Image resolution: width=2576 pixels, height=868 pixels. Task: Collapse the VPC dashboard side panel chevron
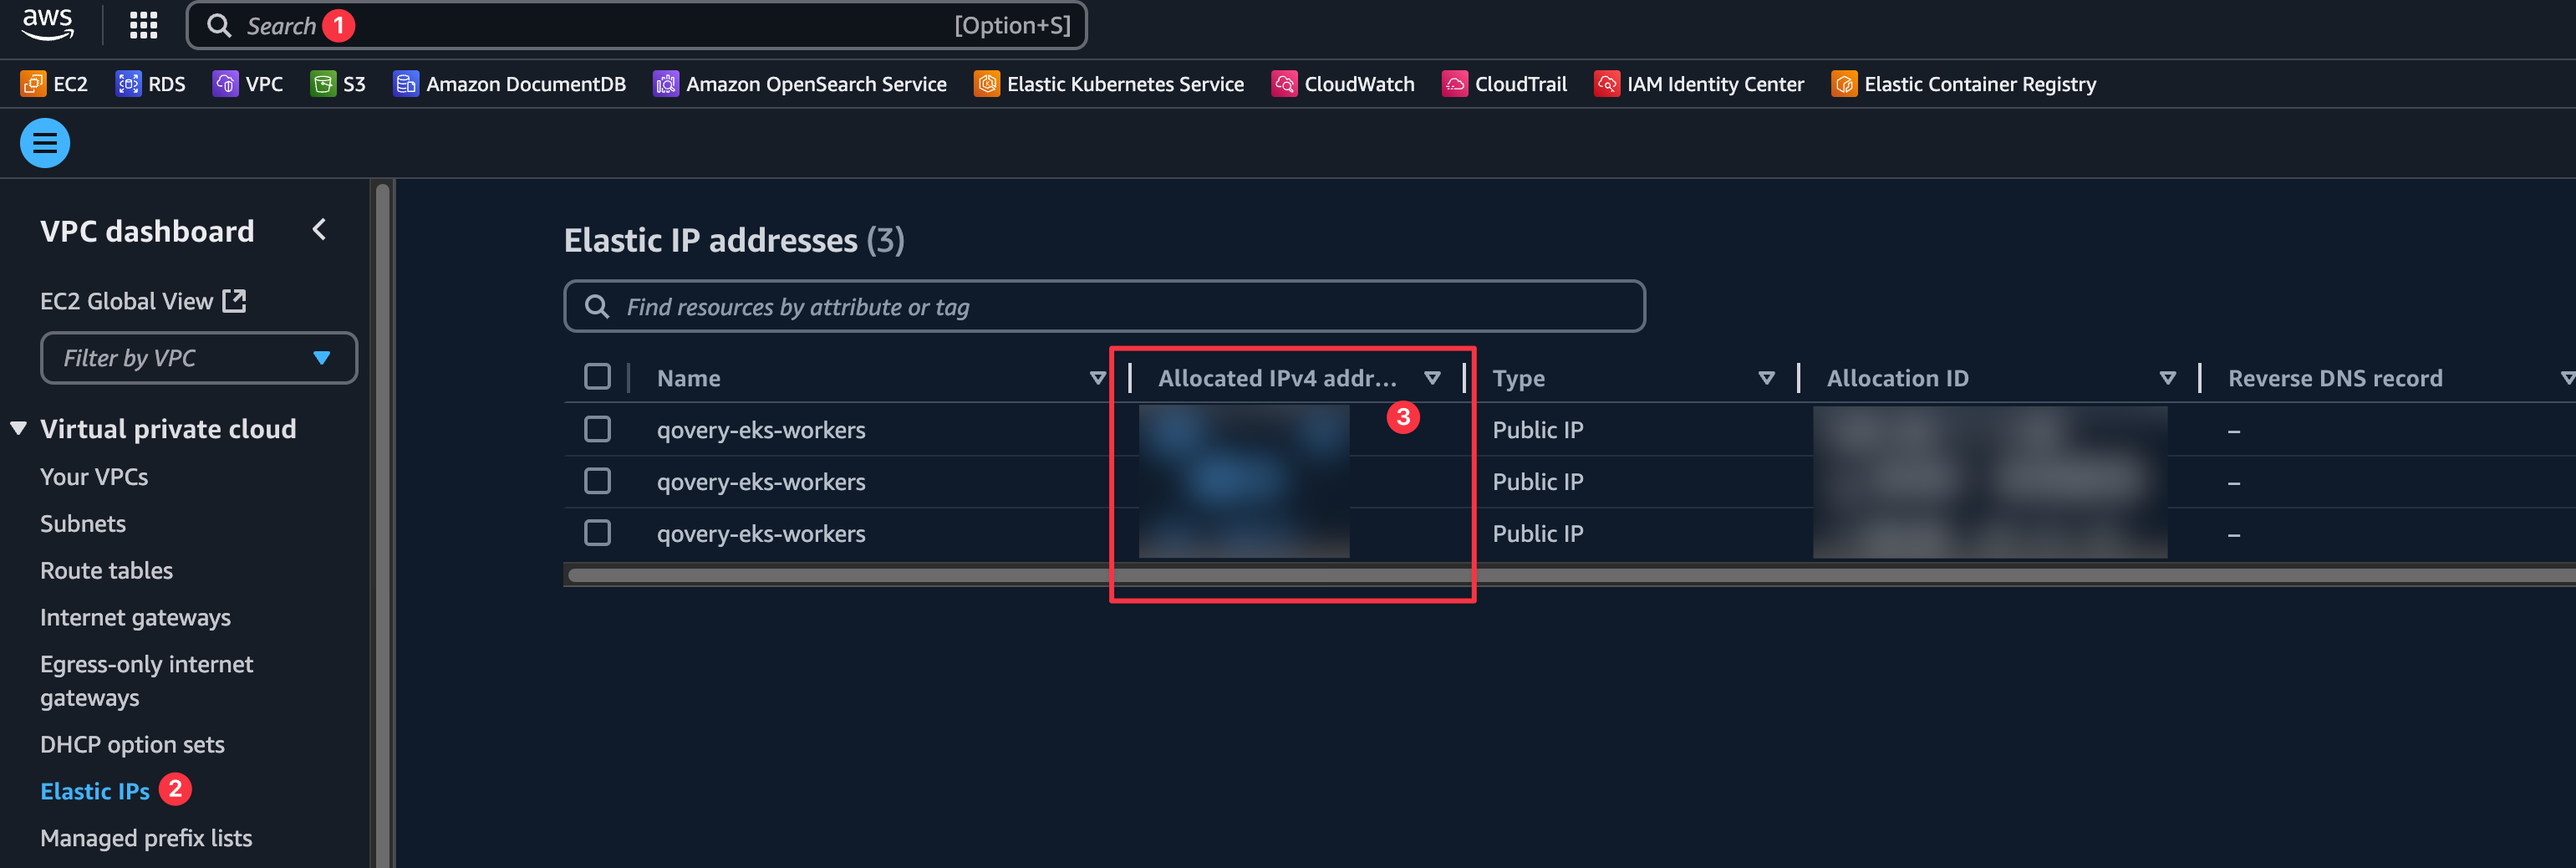(x=319, y=230)
